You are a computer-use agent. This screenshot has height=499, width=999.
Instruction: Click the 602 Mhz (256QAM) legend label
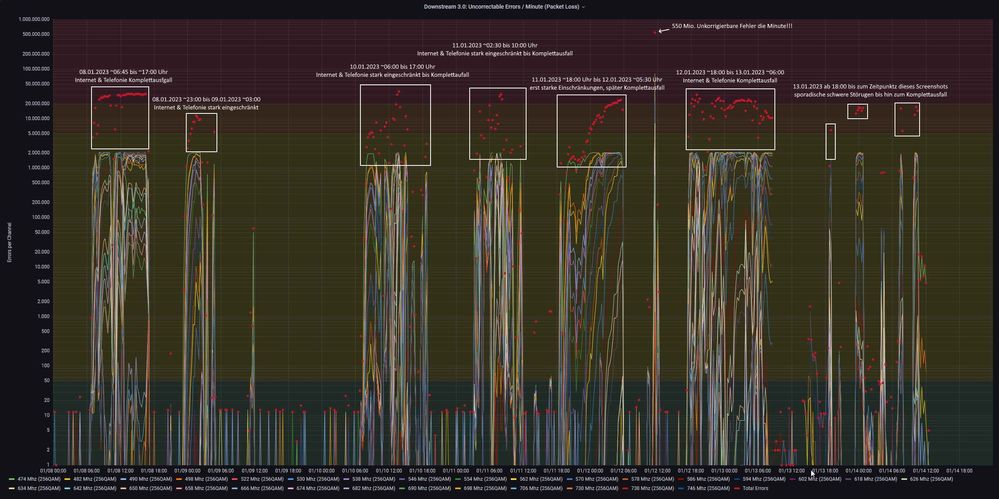(x=820, y=479)
